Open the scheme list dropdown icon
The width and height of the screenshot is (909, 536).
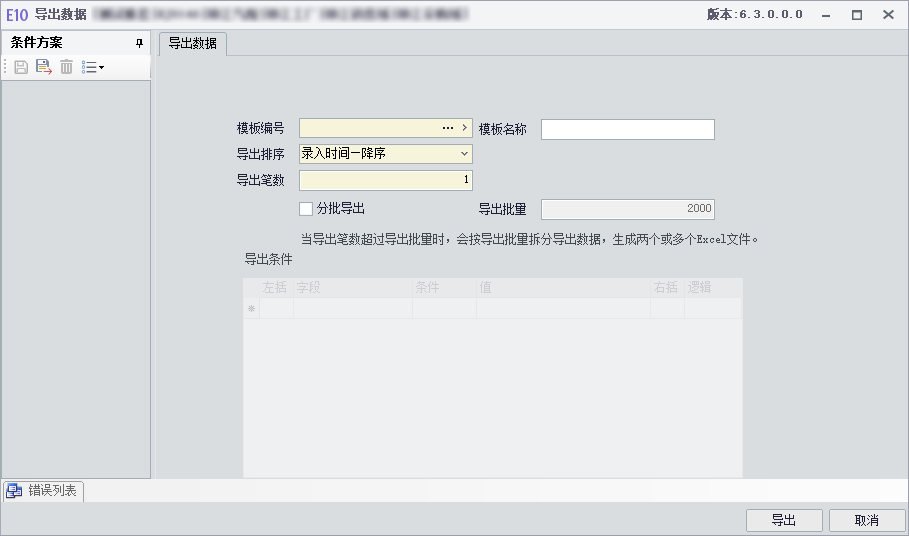[x=93, y=67]
